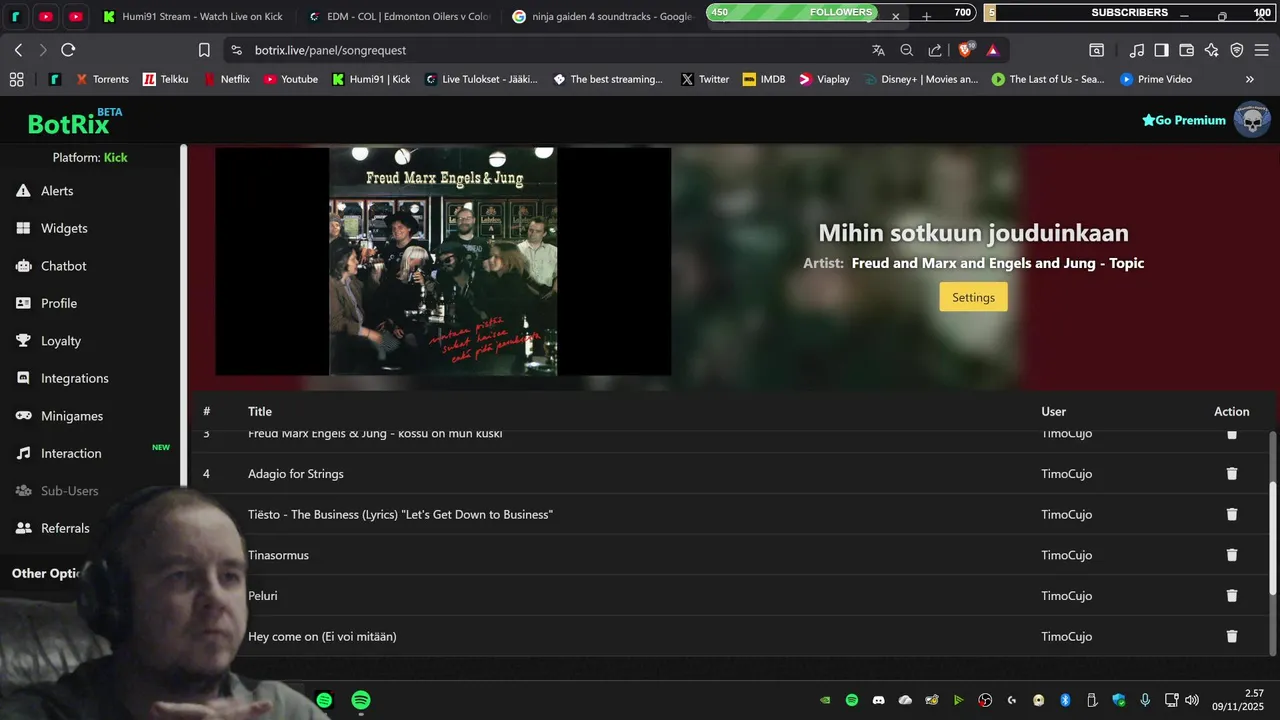Delete the Tiësto The Business request
Viewport: 1280px width, 720px height.
[x=1232, y=514]
